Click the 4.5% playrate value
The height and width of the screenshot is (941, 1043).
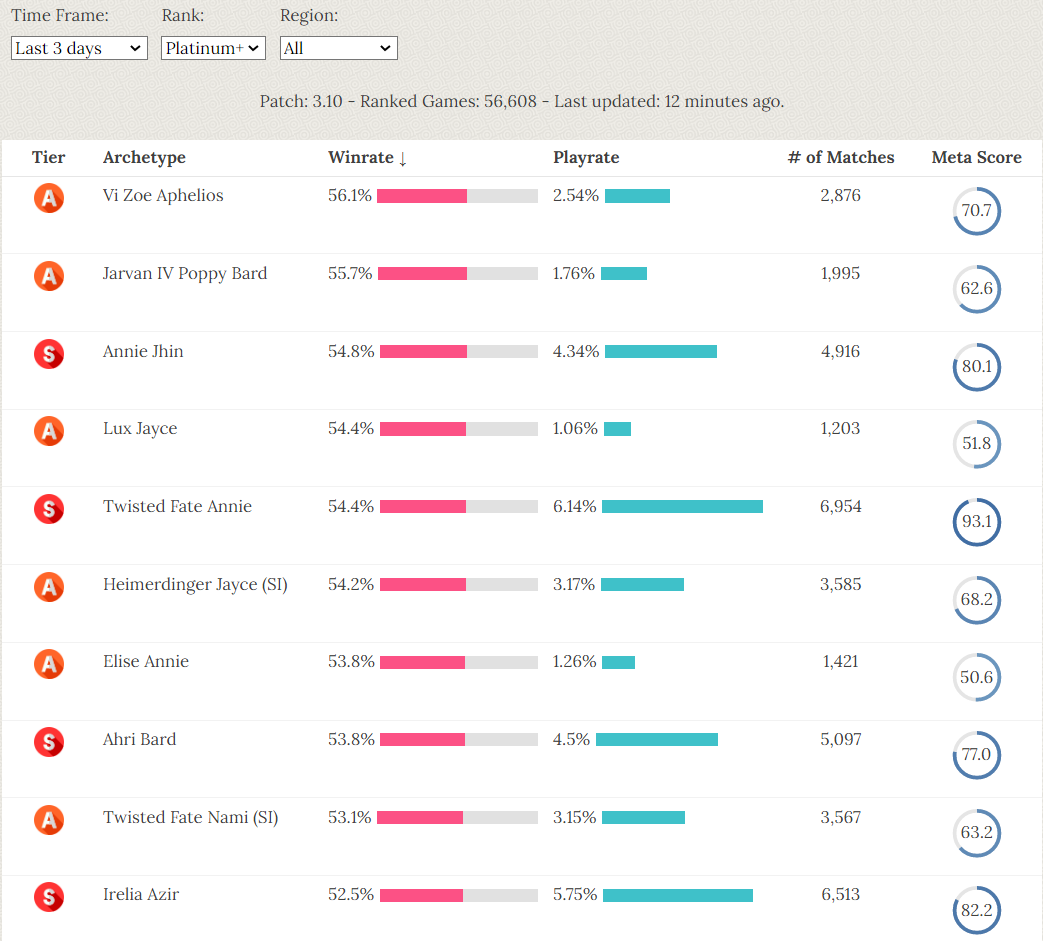pyautogui.click(x=571, y=739)
